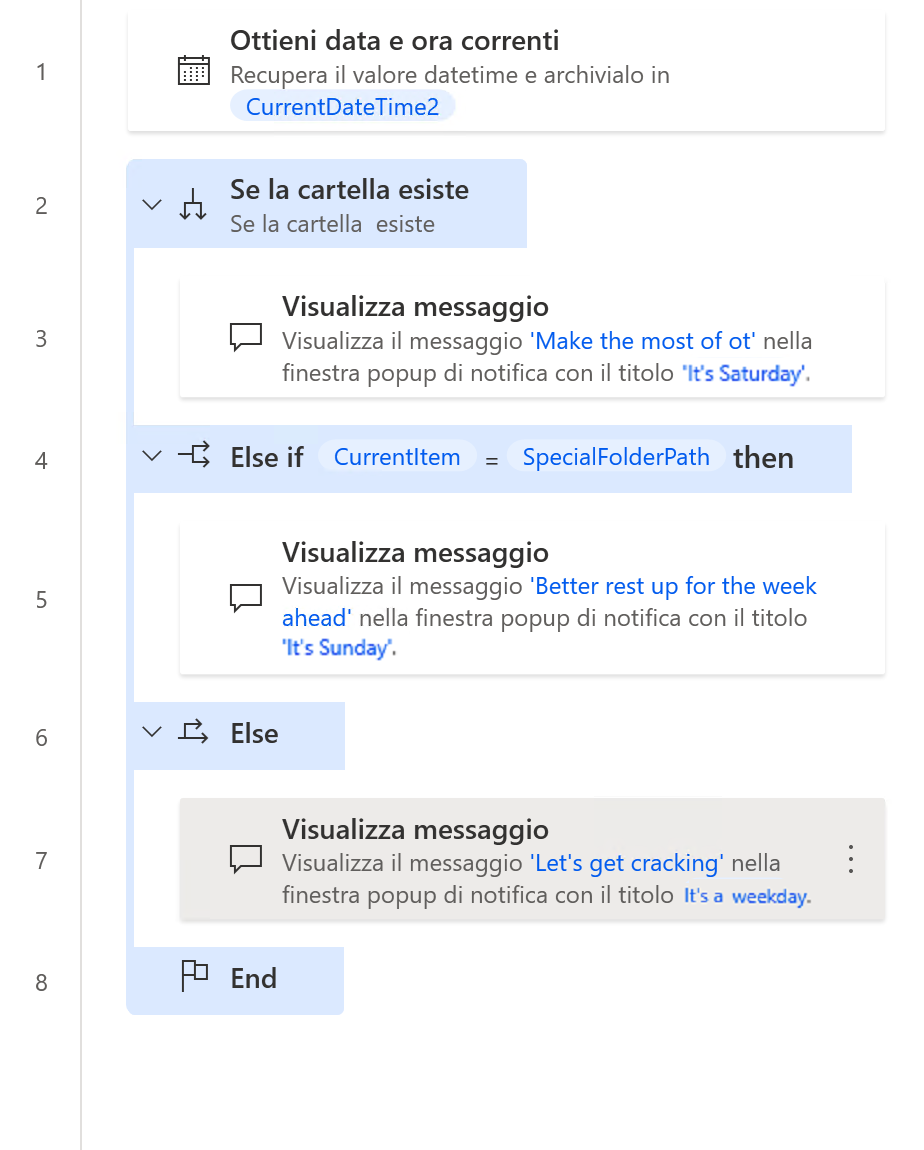Select row number 4 in the flow
The width and height of the screenshot is (924, 1150).
point(41,461)
